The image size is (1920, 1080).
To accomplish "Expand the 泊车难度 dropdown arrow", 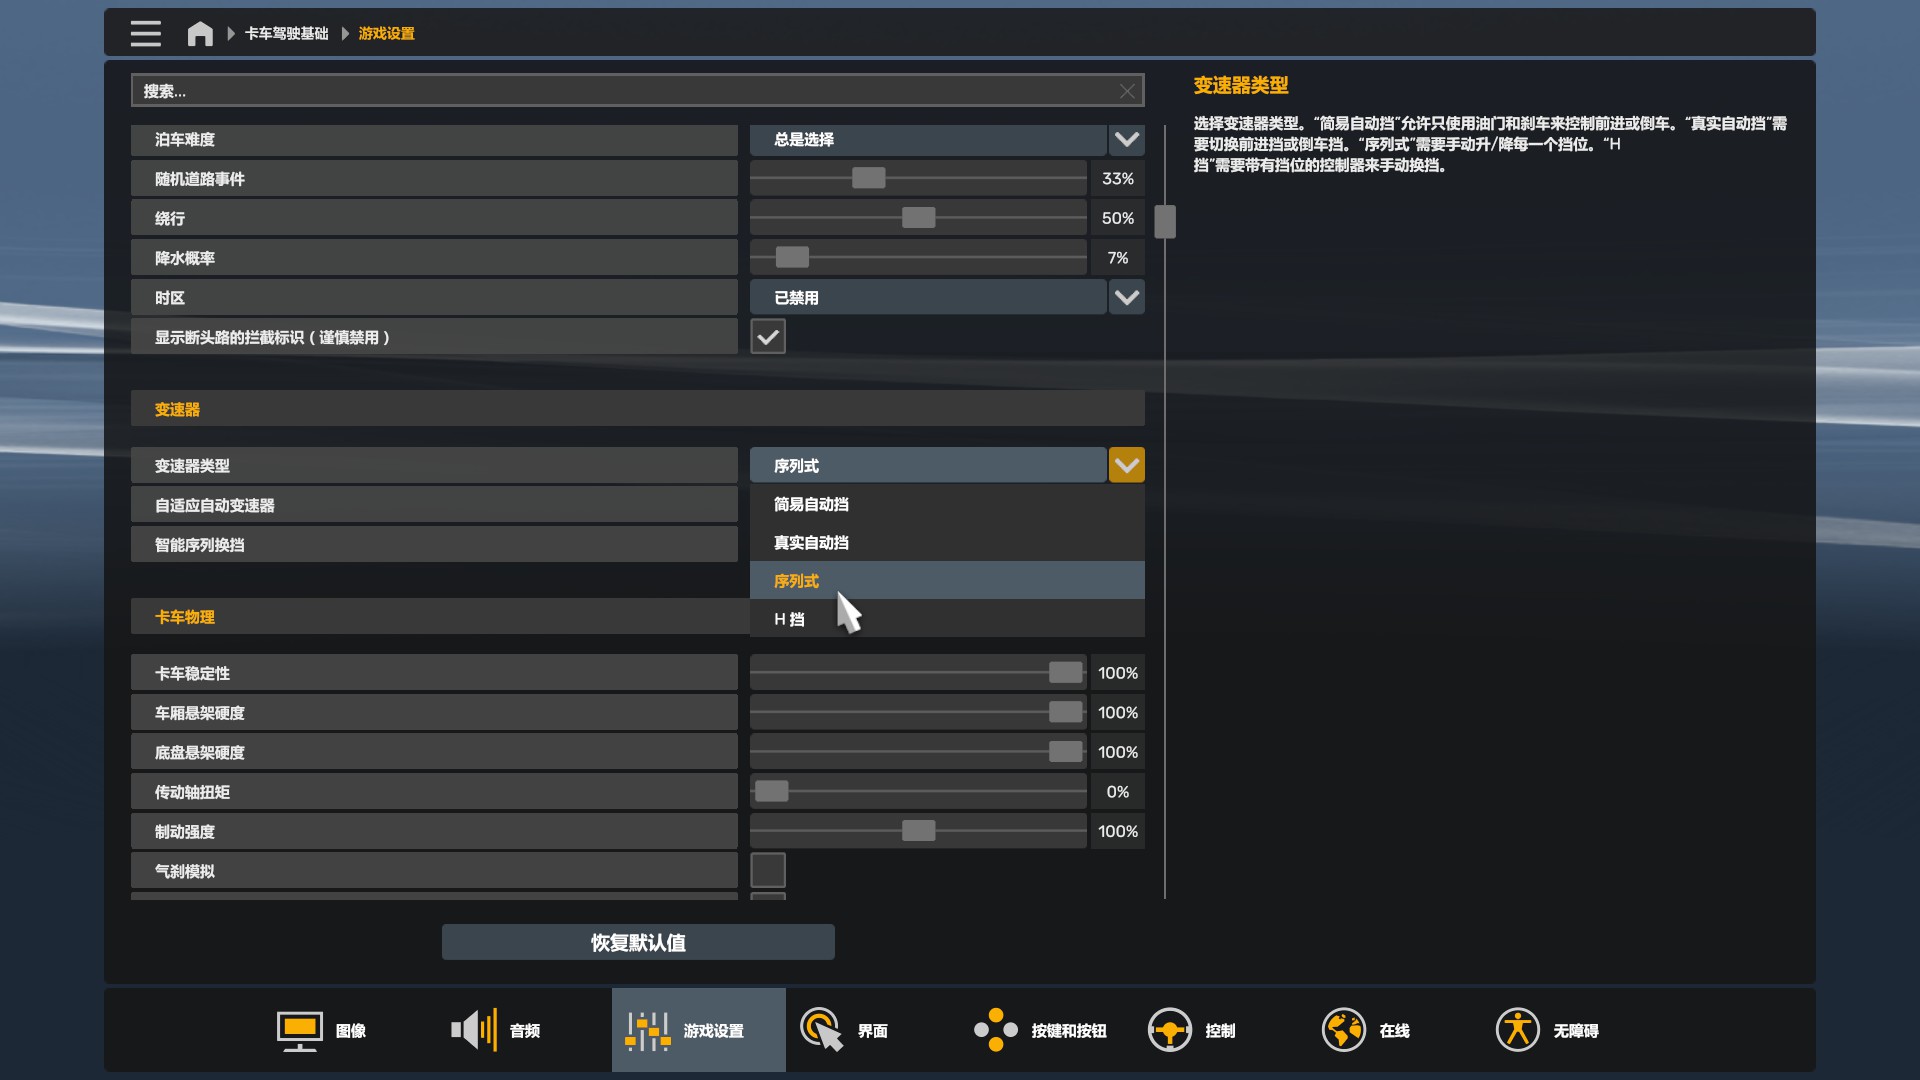I will [1126, 139].
